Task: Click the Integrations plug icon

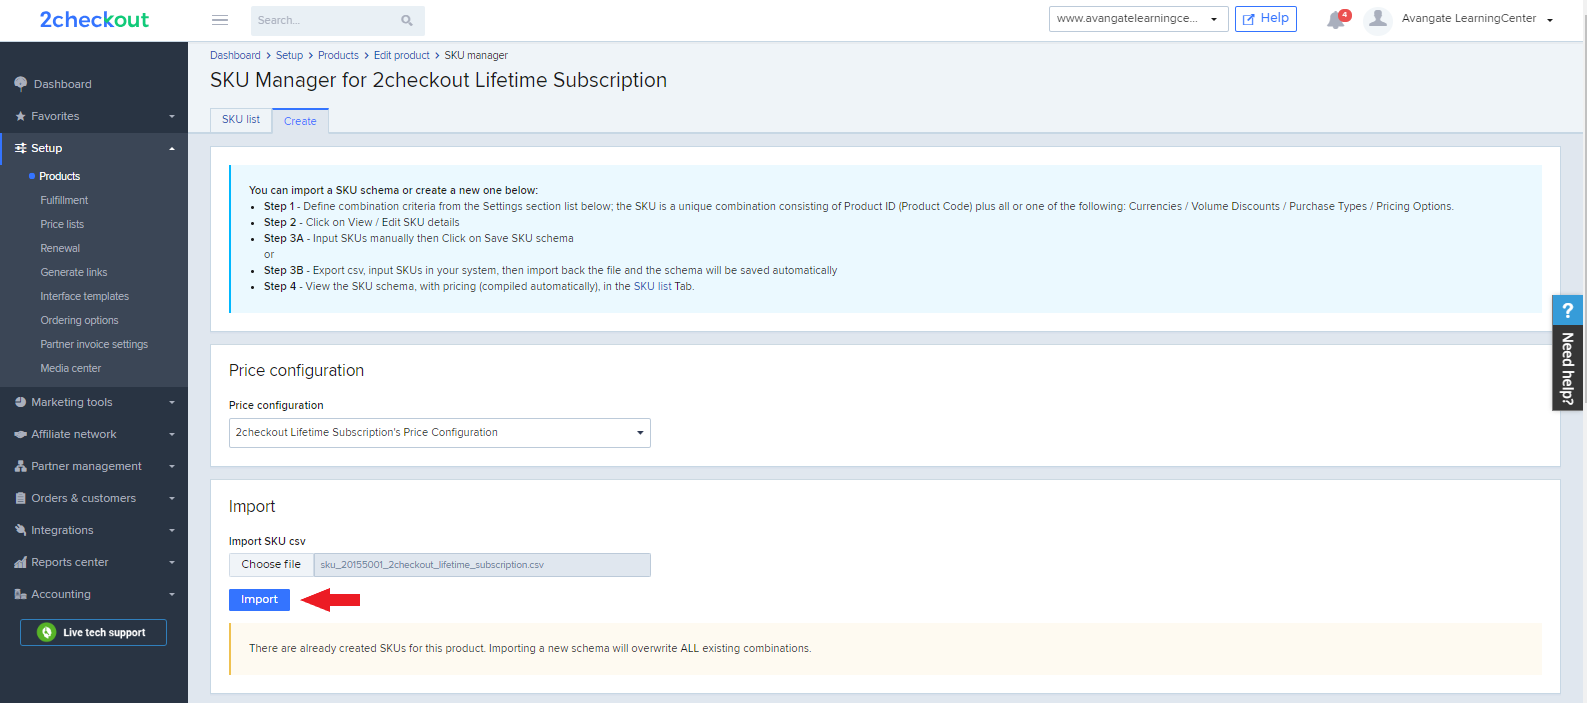Action: coord(20,530)
